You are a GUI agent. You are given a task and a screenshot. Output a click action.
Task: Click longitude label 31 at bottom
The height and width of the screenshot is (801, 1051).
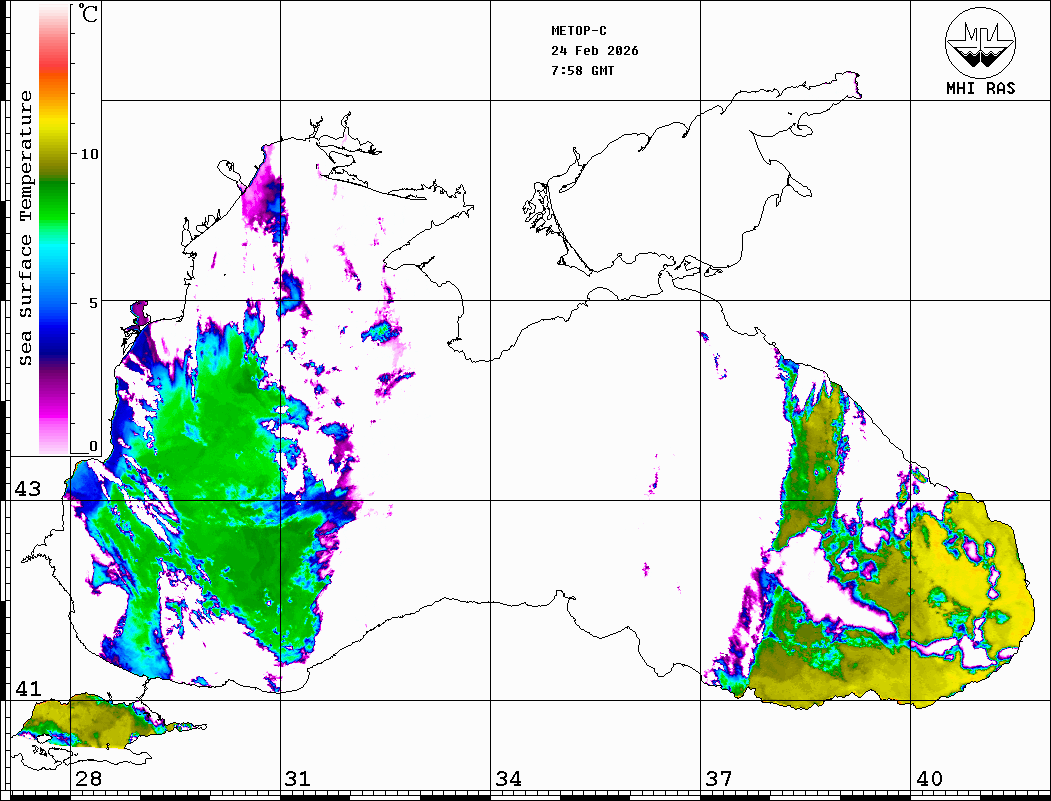(298, 779)
